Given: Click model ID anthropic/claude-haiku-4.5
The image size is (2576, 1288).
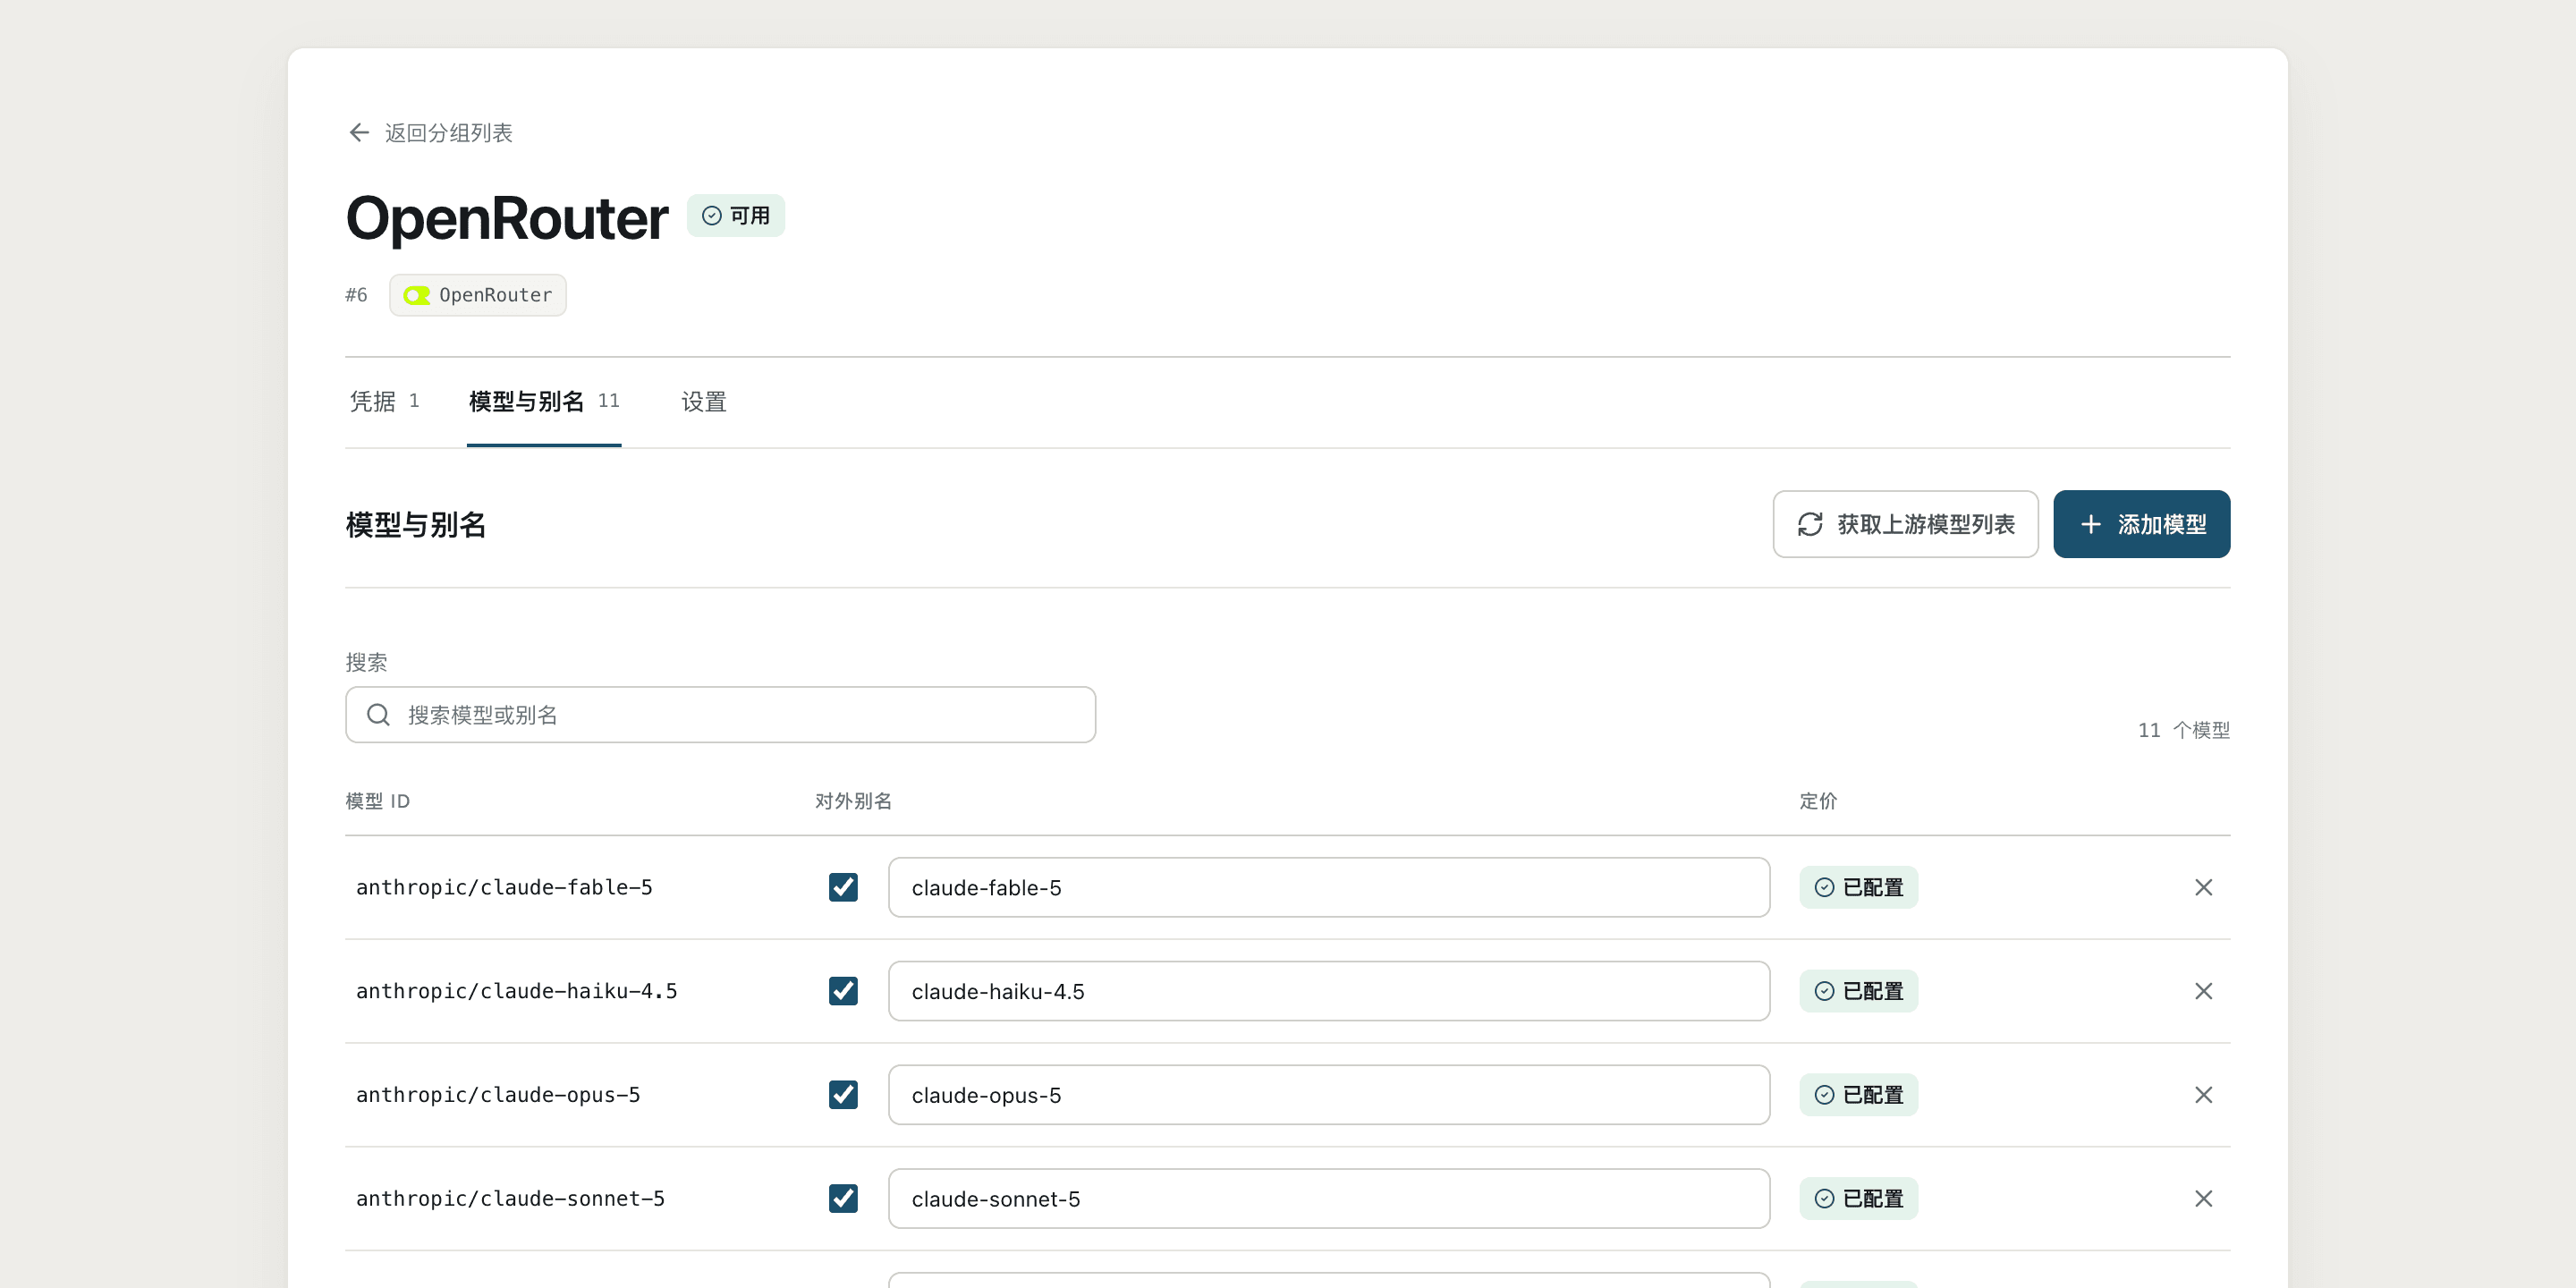Looking at the screenshot, I should click(x=516, y=991).
